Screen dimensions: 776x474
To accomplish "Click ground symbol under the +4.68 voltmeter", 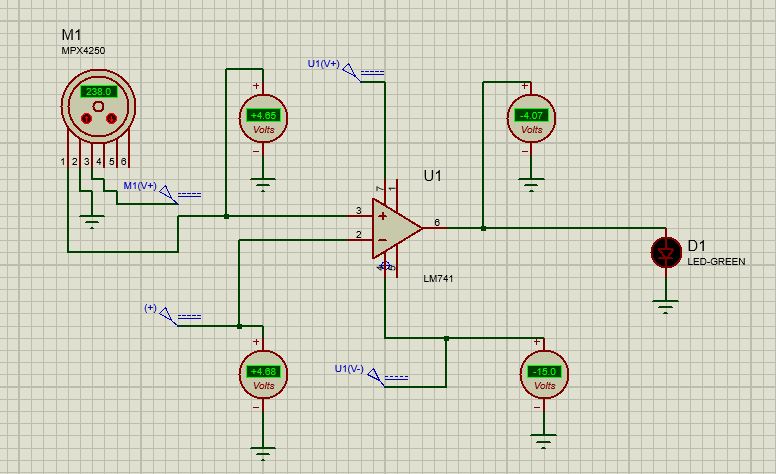I will click(x=263, y=453).
